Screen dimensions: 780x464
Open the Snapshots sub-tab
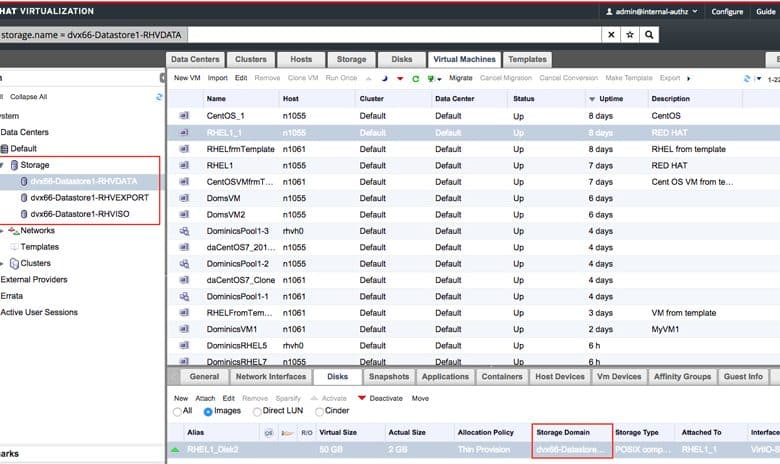pos(389,376)
